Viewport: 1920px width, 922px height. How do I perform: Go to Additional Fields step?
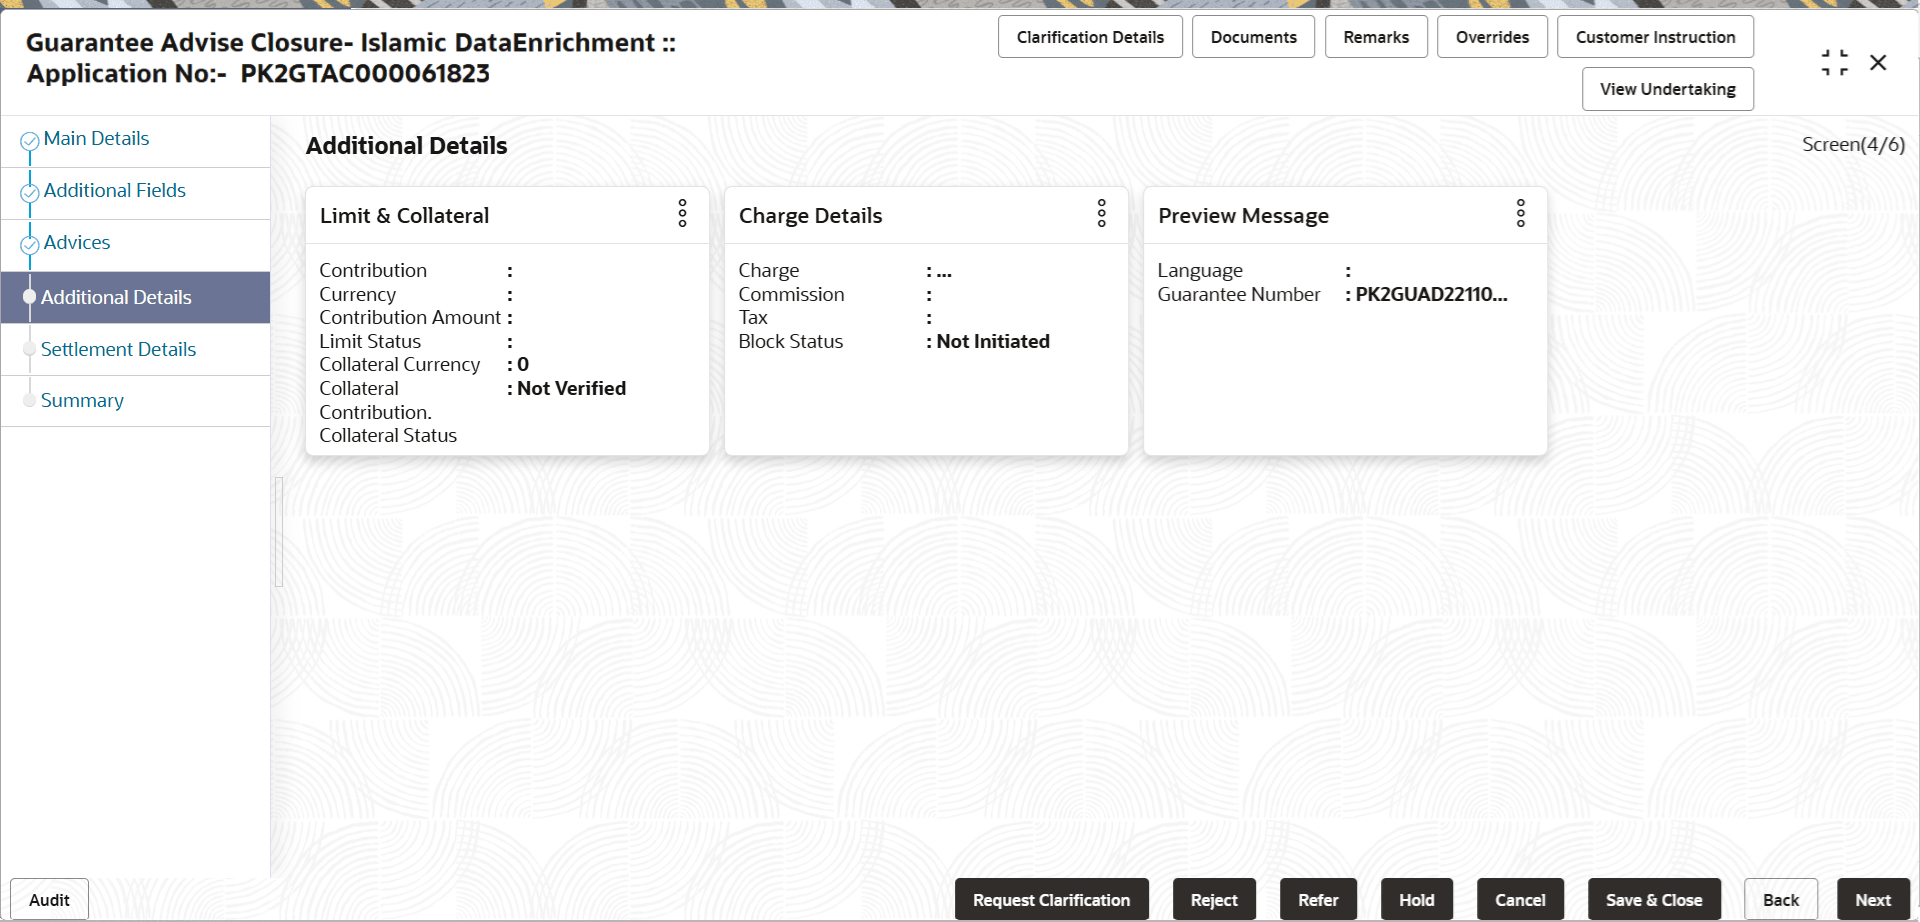coord(115,191)
